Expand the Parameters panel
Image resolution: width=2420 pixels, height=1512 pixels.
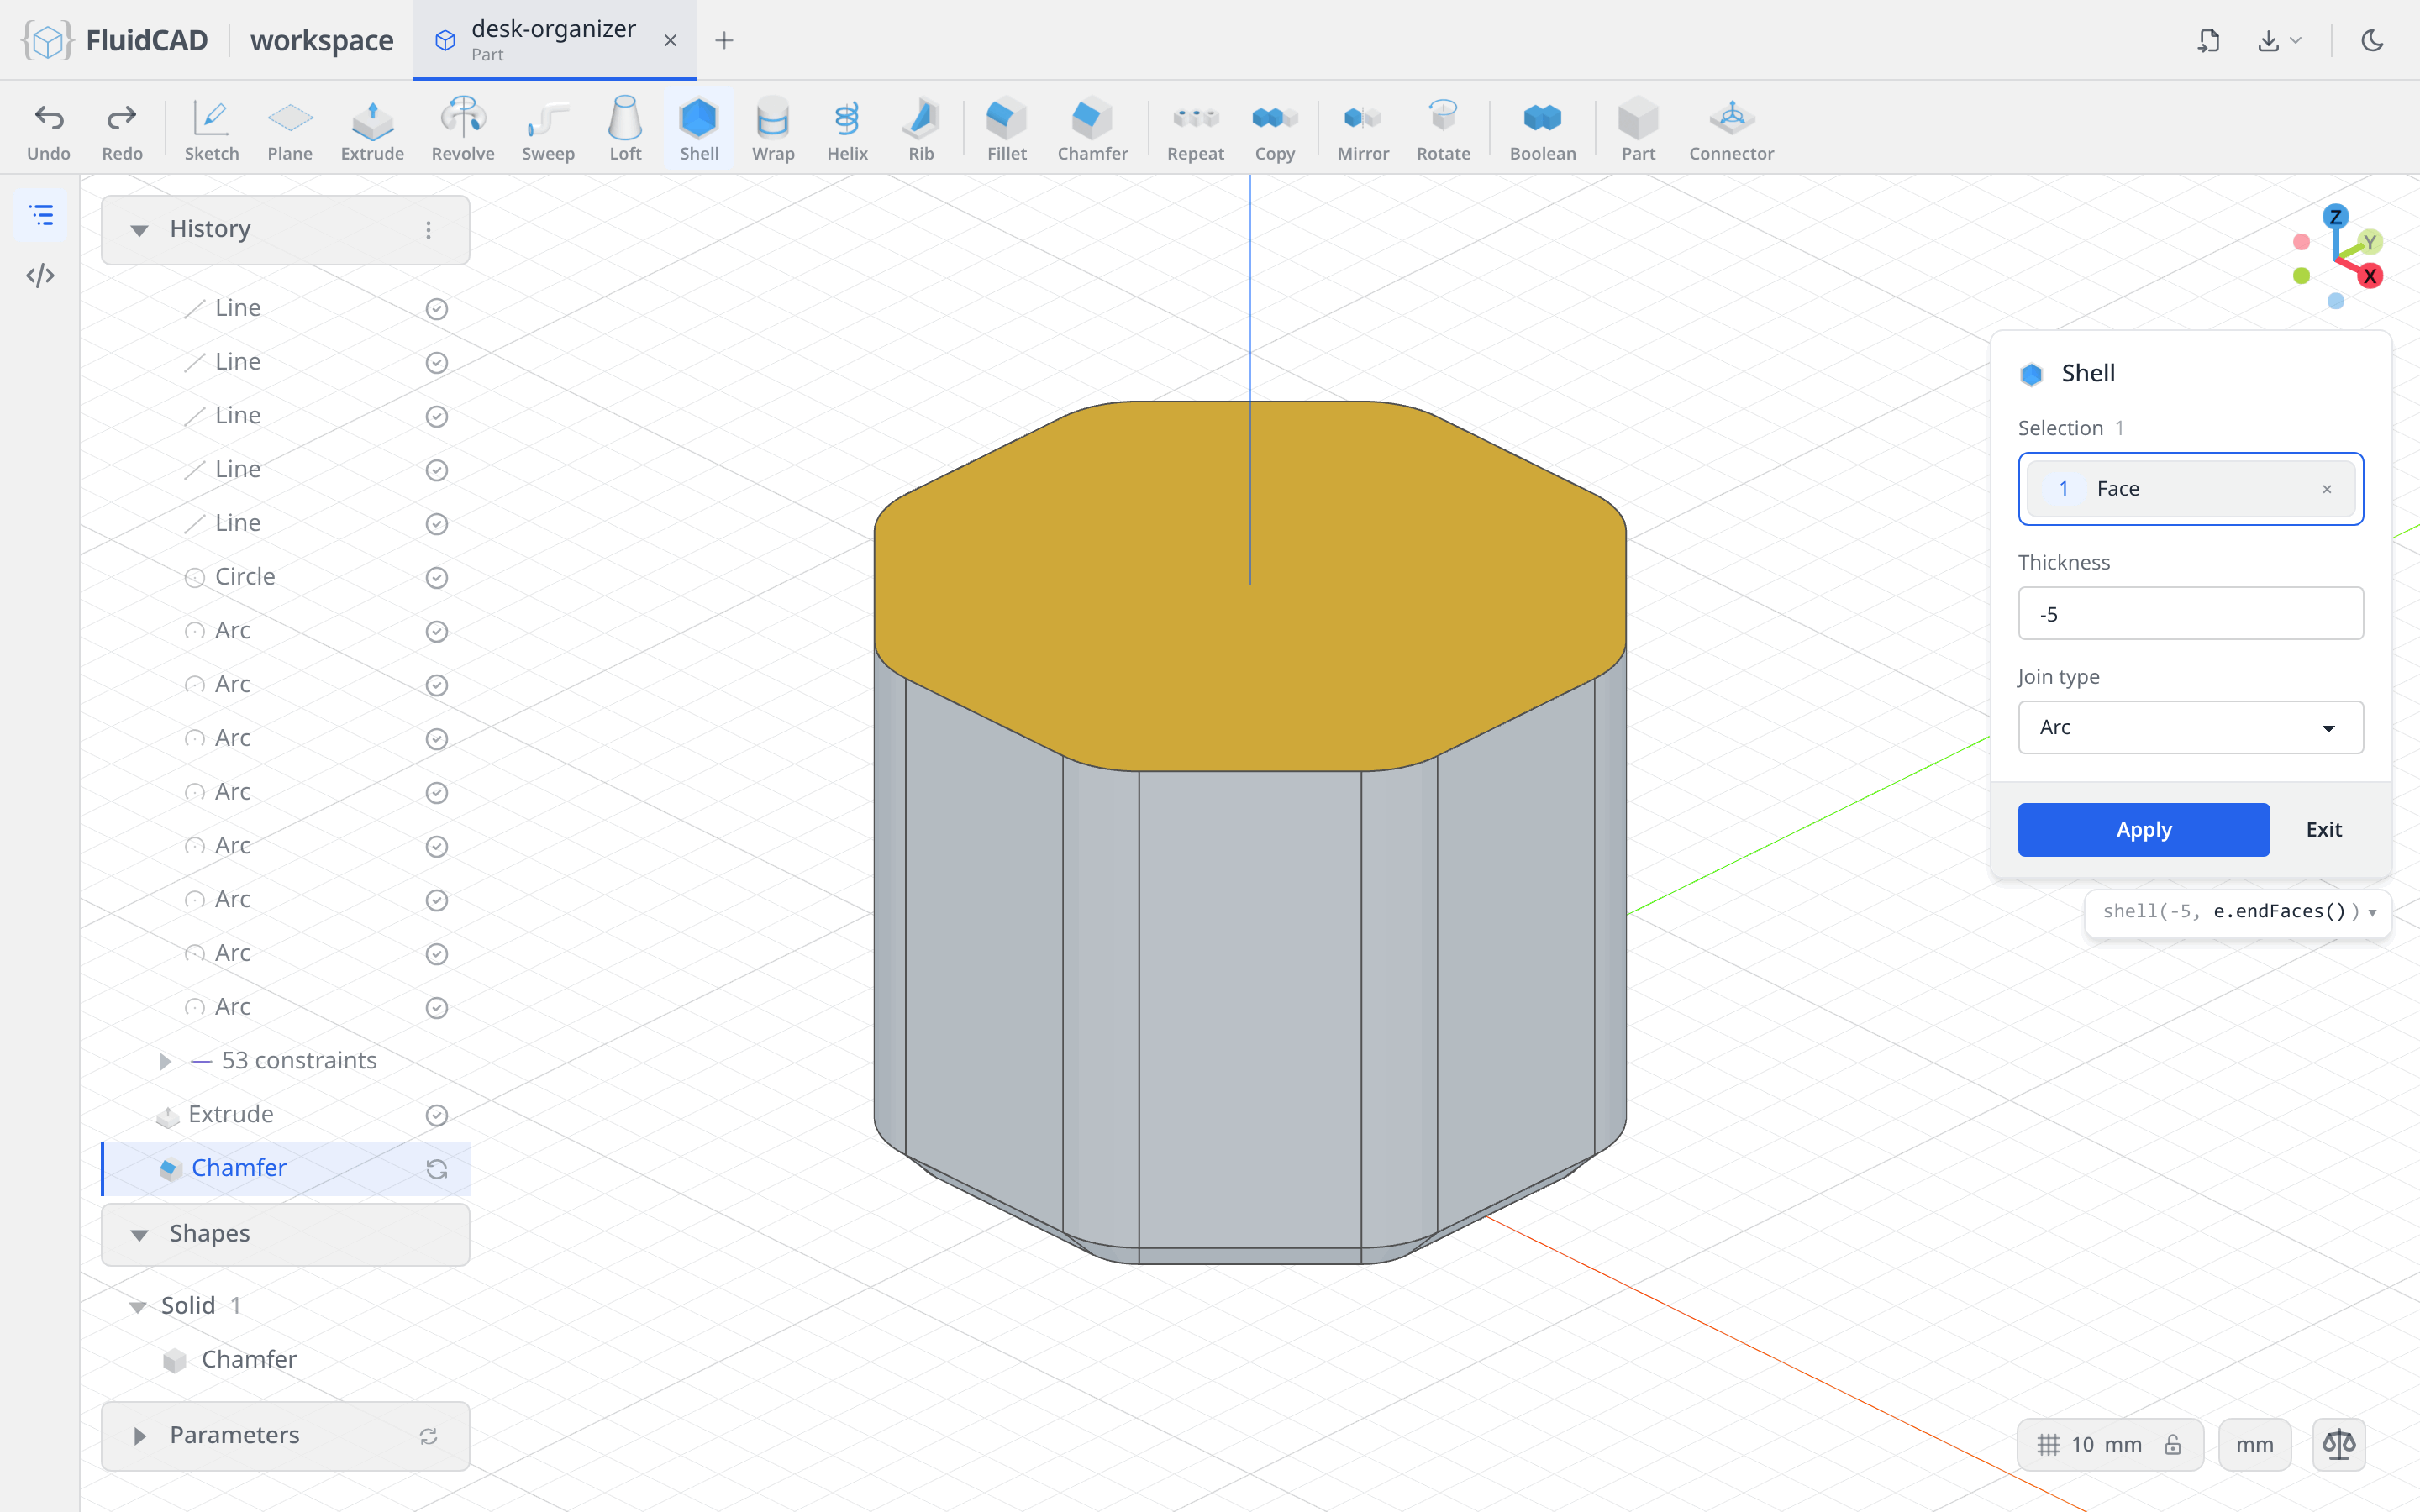click(x=139, y=1436)
